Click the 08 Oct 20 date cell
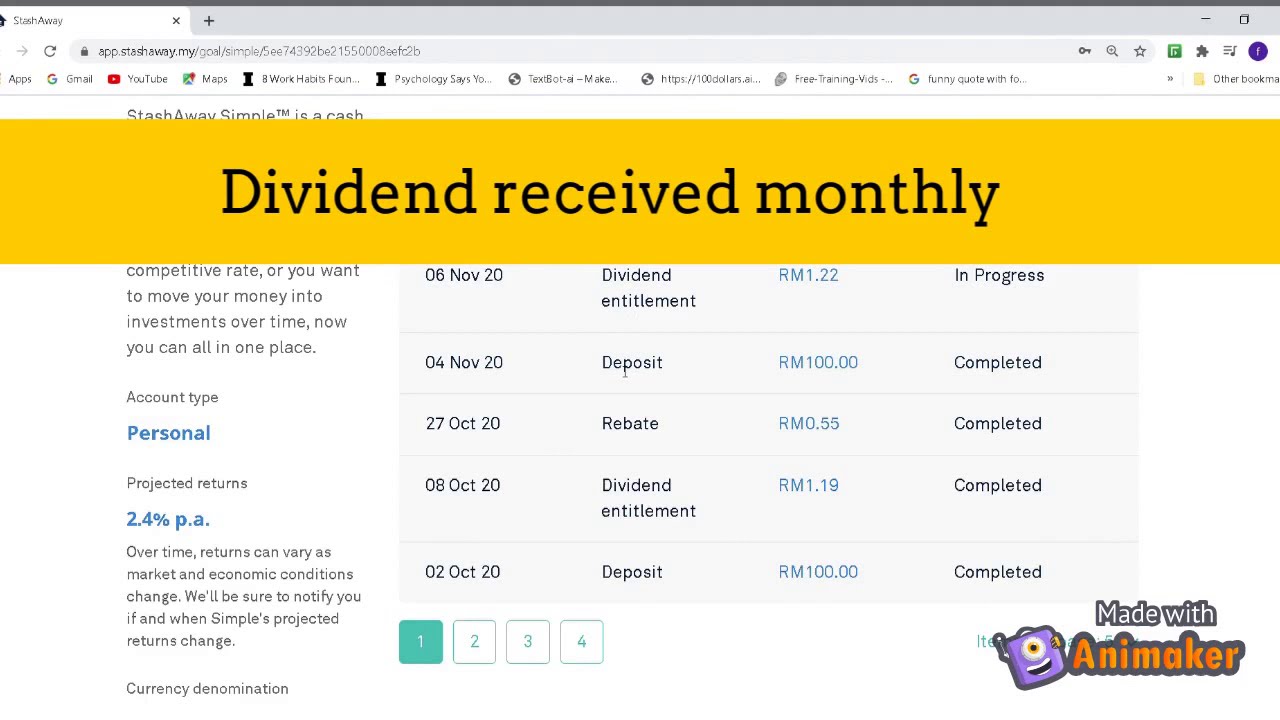Screen dimensions: 1280x720 point(462,485)
